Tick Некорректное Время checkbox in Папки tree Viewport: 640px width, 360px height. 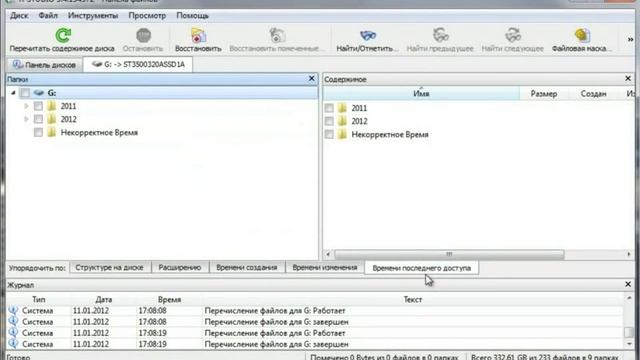(x=38, y=132)
